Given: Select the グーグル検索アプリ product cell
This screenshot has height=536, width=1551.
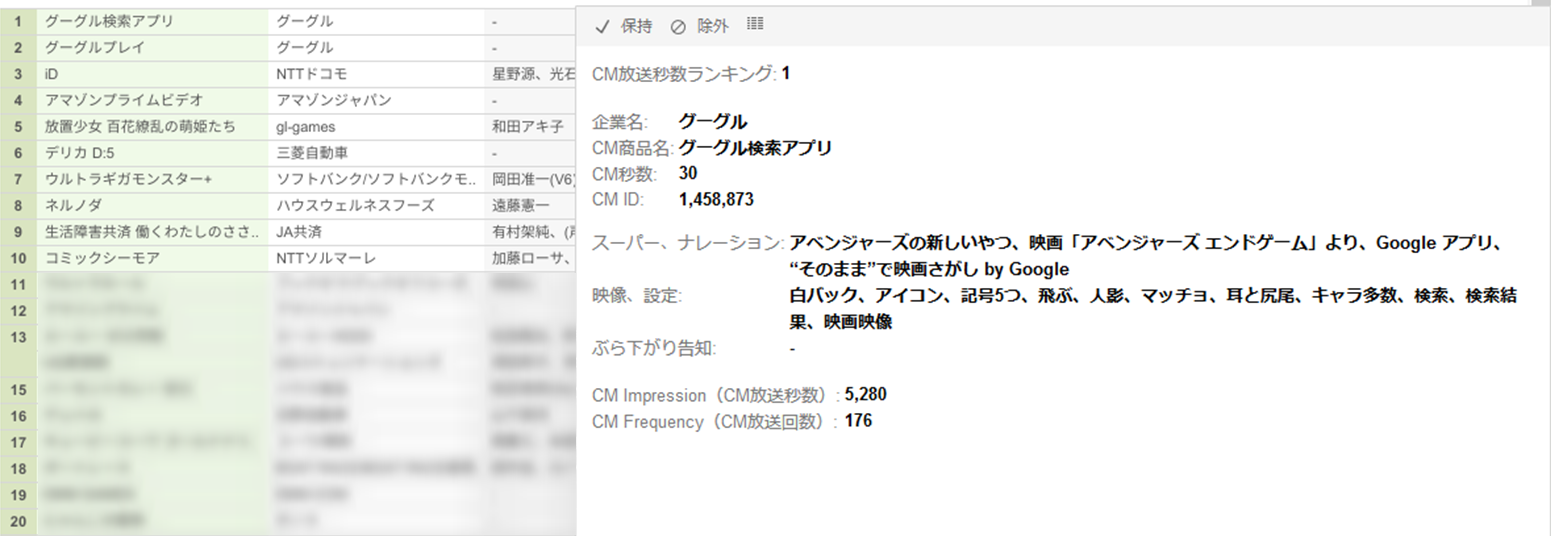Looking at the screenshot, I should coord(109,21).
